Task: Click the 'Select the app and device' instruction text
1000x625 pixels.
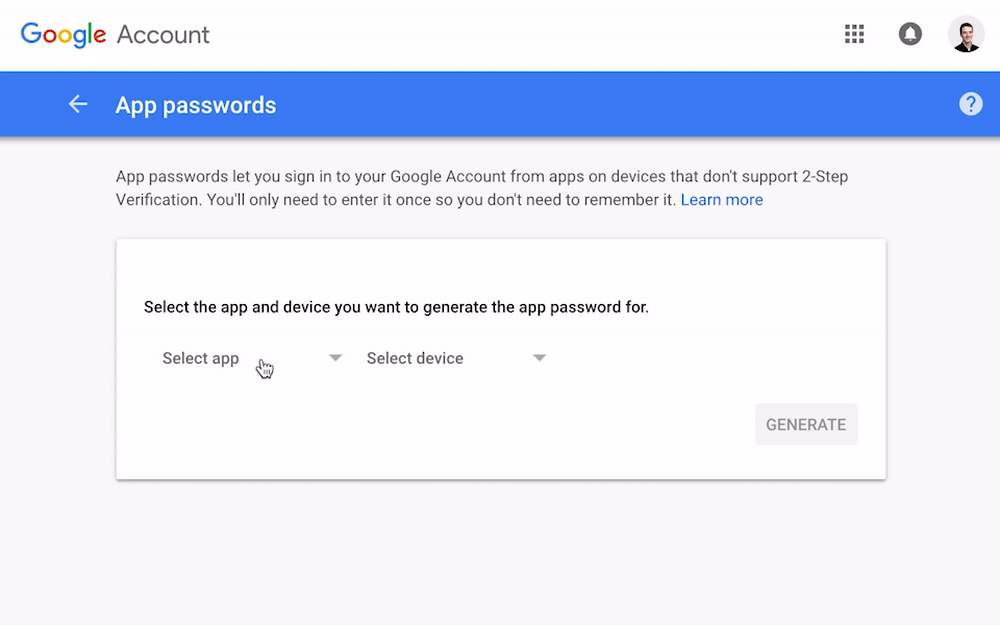Action: [396, 307]
